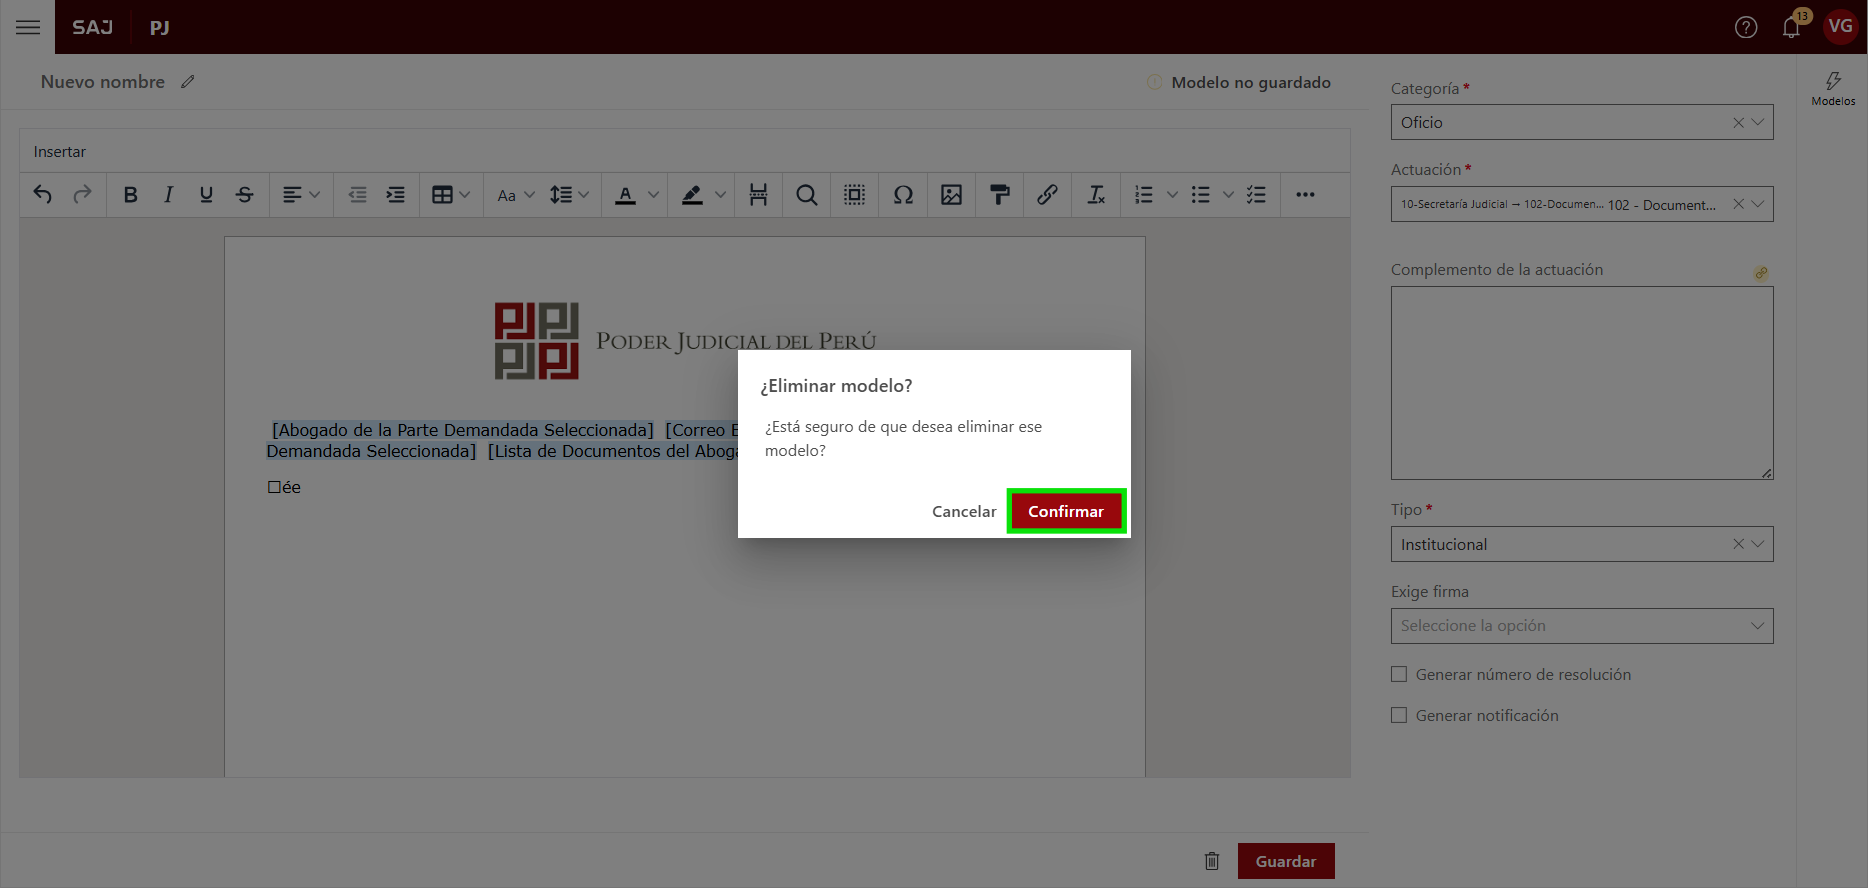Select all content icon
Screen dimensions: 1868x888
854,194
